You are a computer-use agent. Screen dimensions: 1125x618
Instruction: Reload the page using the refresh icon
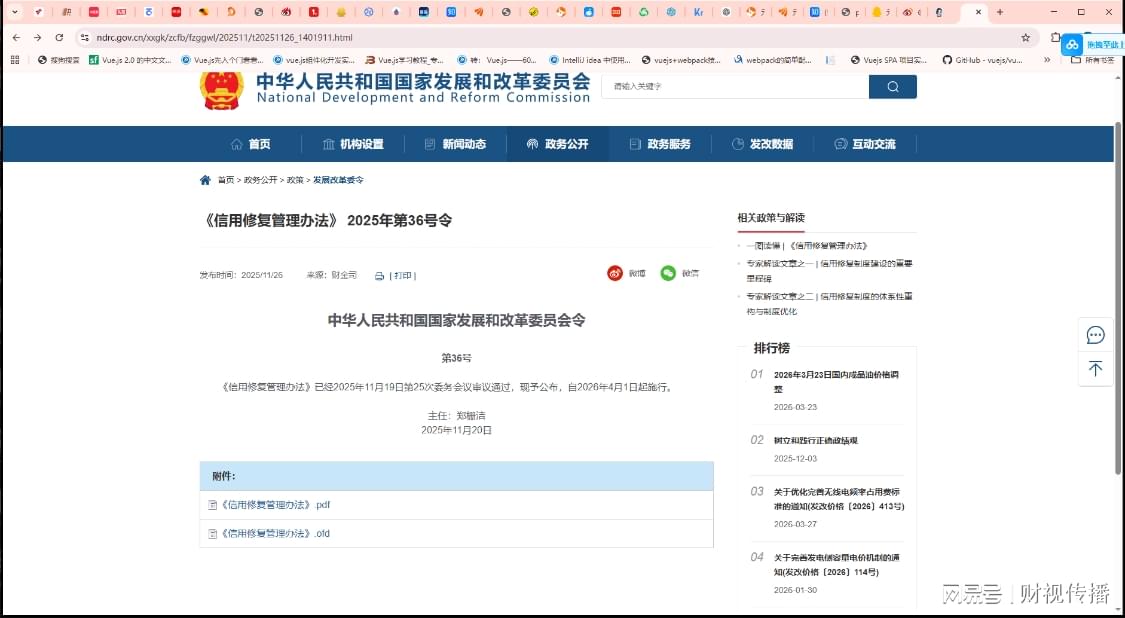(59, 37)
